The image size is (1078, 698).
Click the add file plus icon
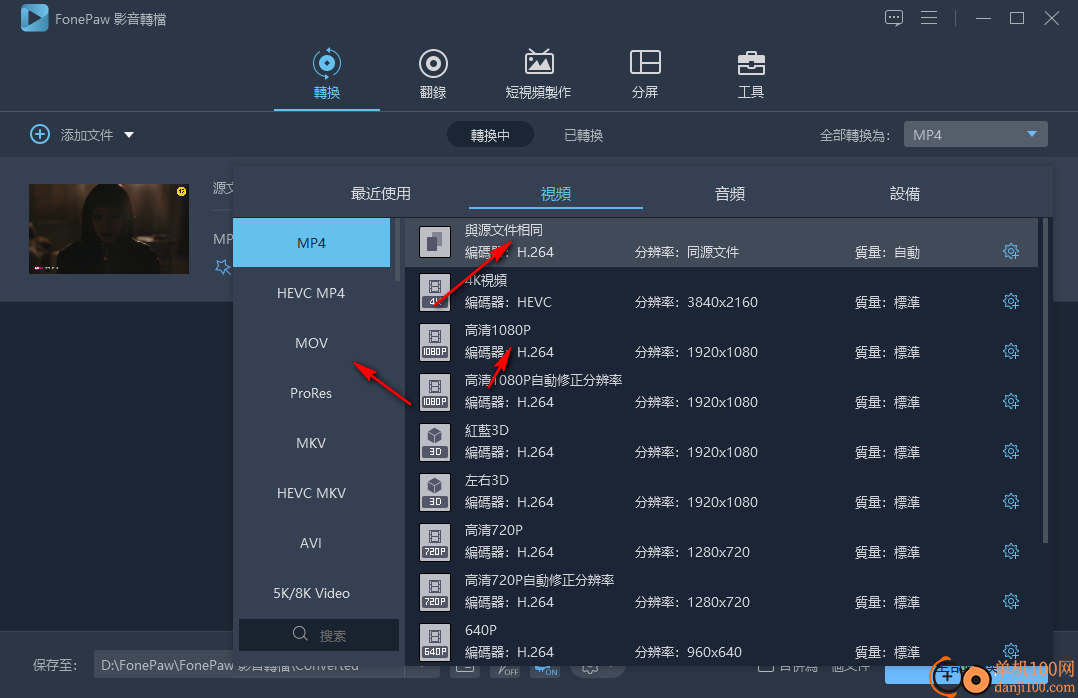click(x=40, y=134)
